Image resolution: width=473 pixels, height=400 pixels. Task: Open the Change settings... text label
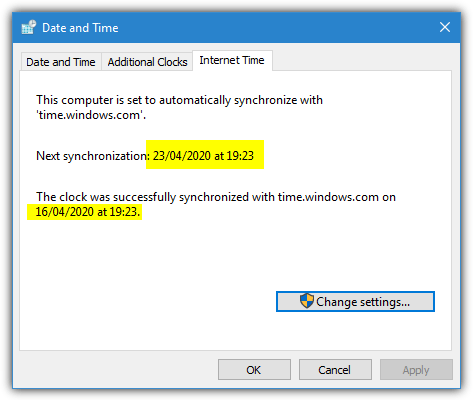[363, 302]
